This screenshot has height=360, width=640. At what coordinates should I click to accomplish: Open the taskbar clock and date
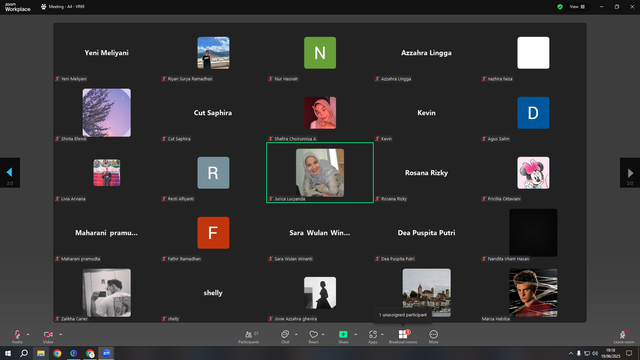click(611, 353)
